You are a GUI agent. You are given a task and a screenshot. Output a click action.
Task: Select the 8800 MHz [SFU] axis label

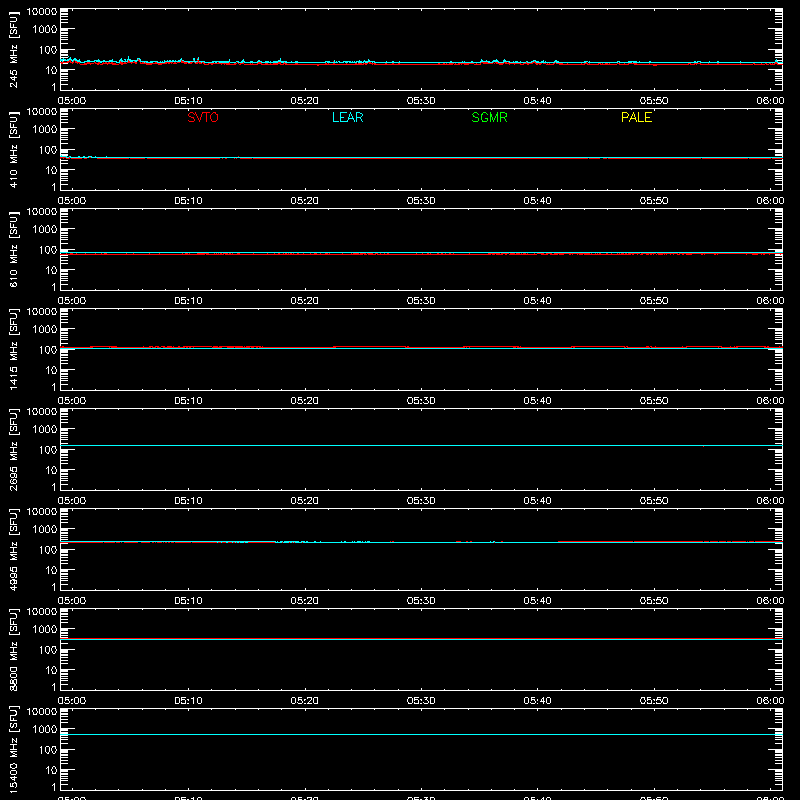(x=13, y=649)
